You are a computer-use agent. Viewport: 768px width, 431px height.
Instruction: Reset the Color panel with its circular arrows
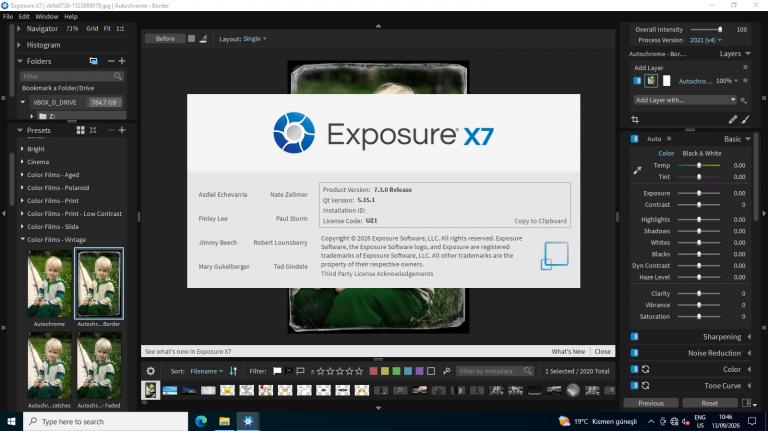(x=646, y=369)
